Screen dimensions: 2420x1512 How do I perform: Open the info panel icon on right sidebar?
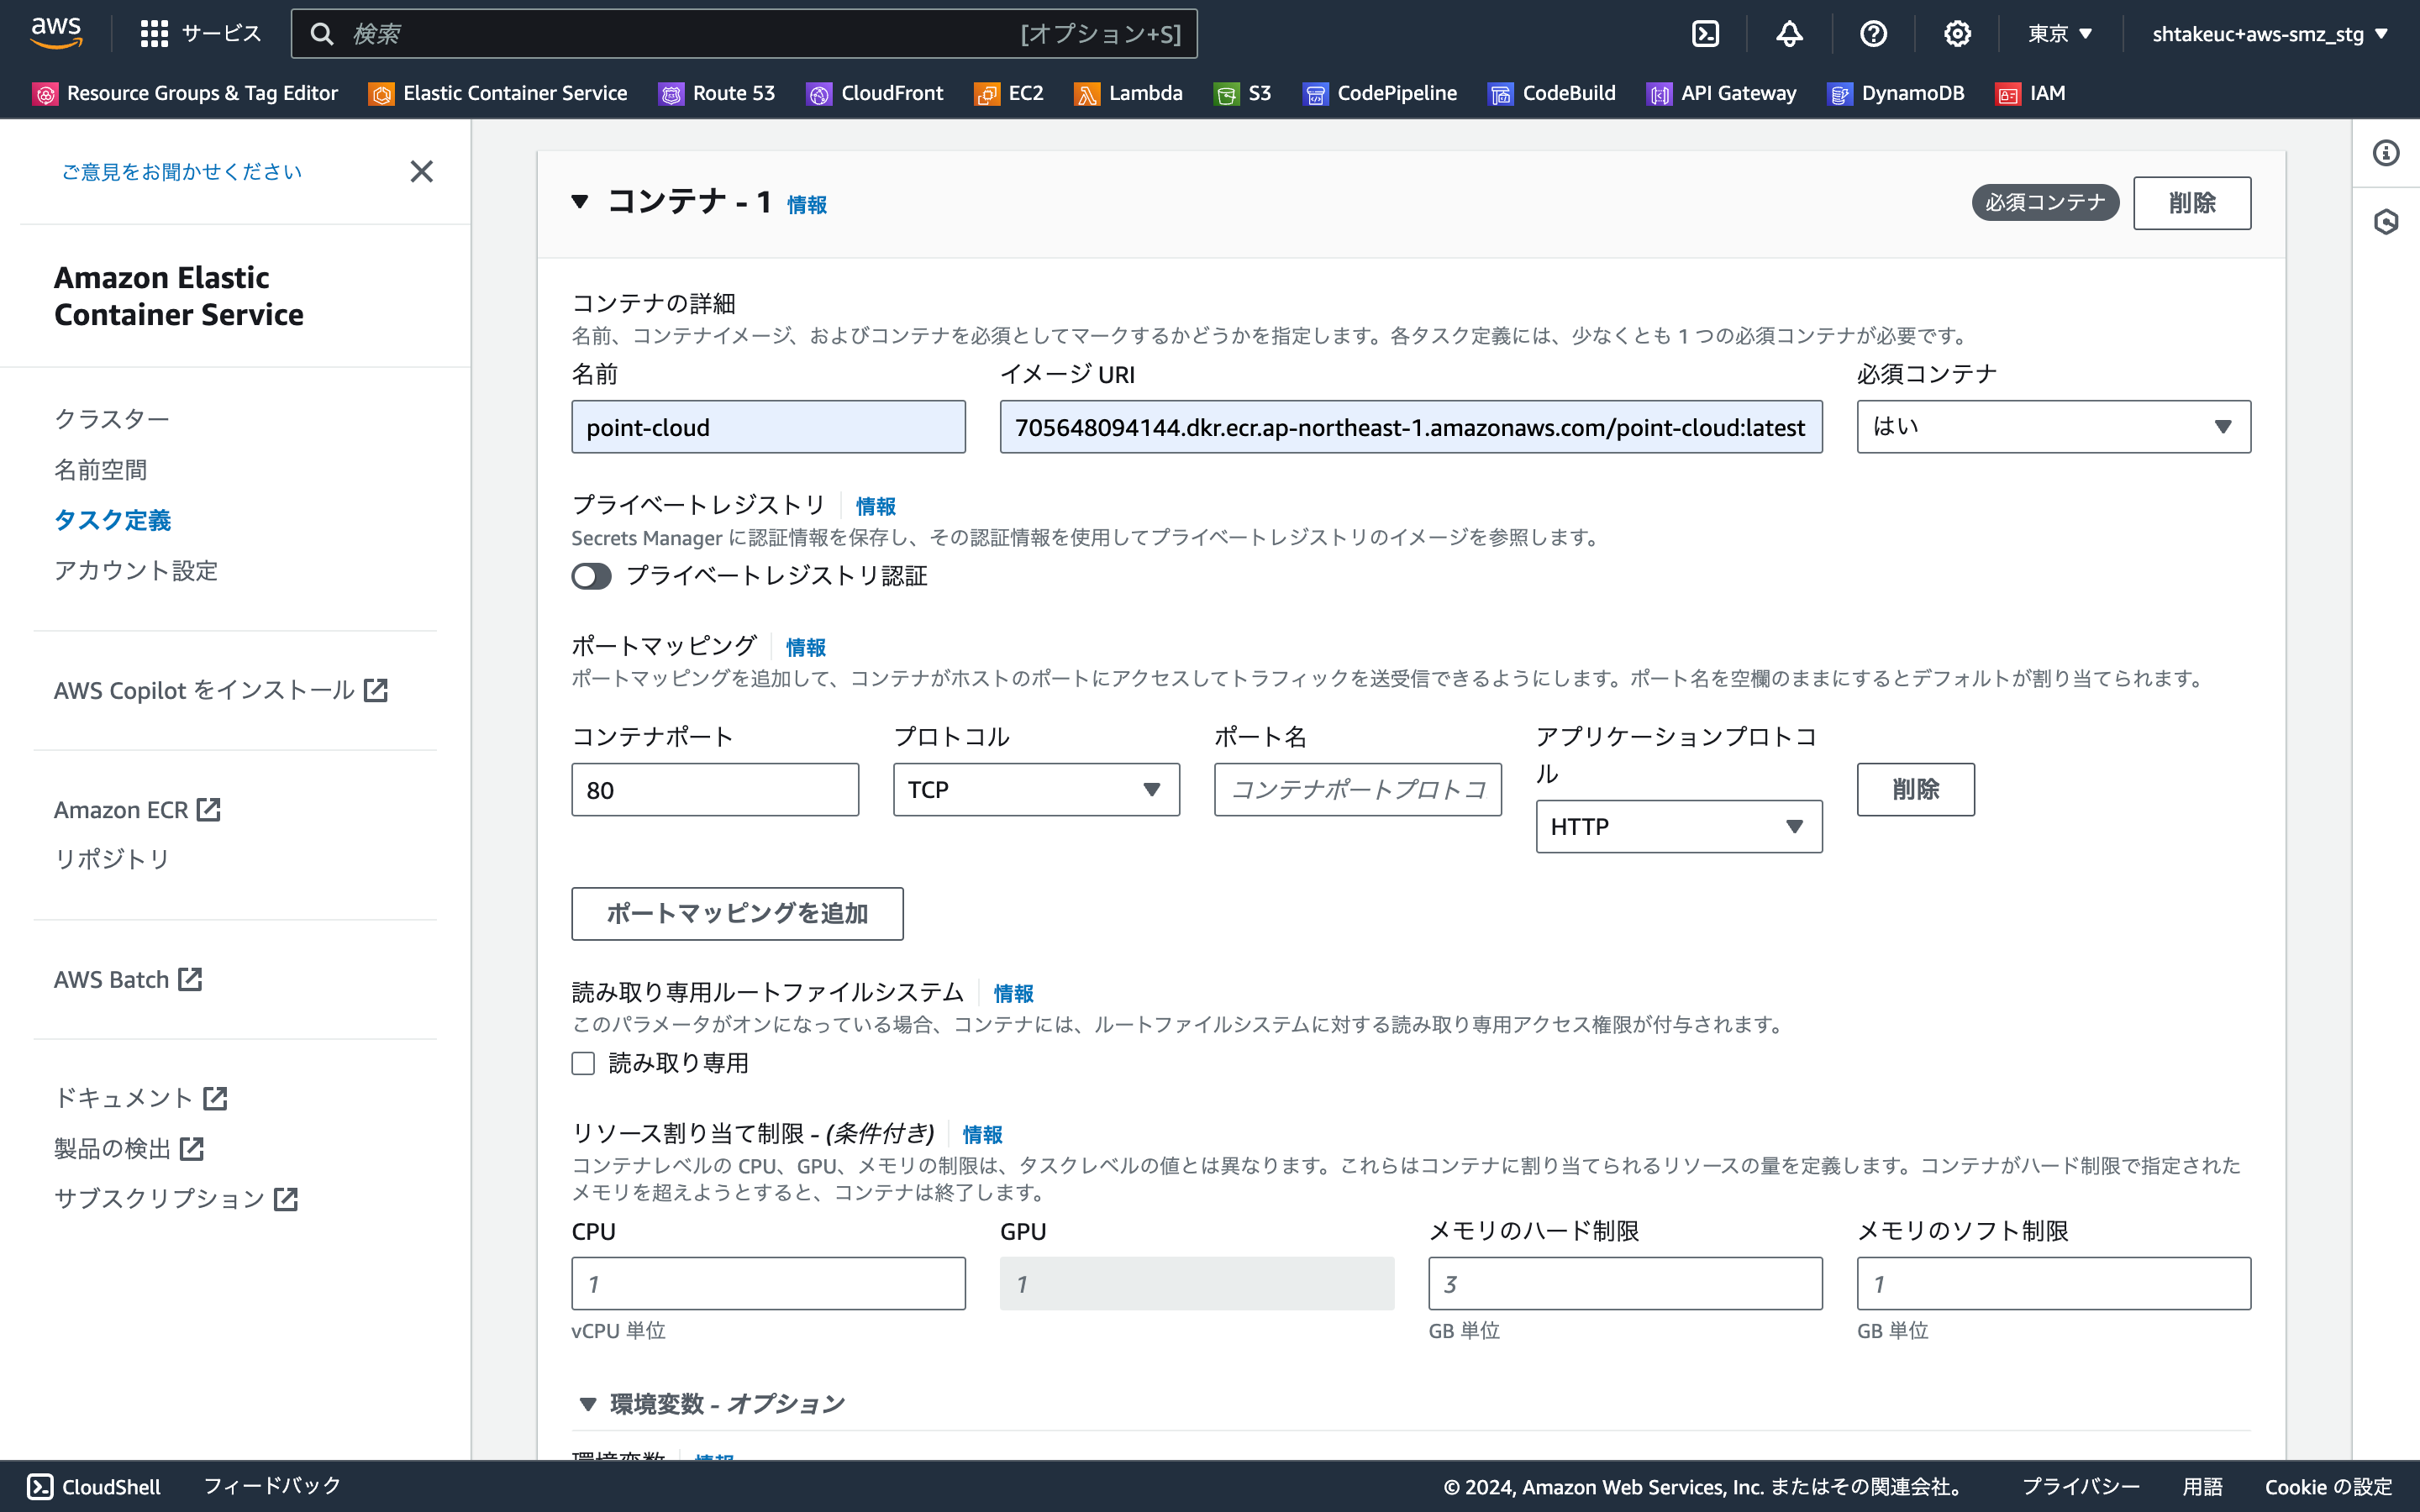point(2386,153)
